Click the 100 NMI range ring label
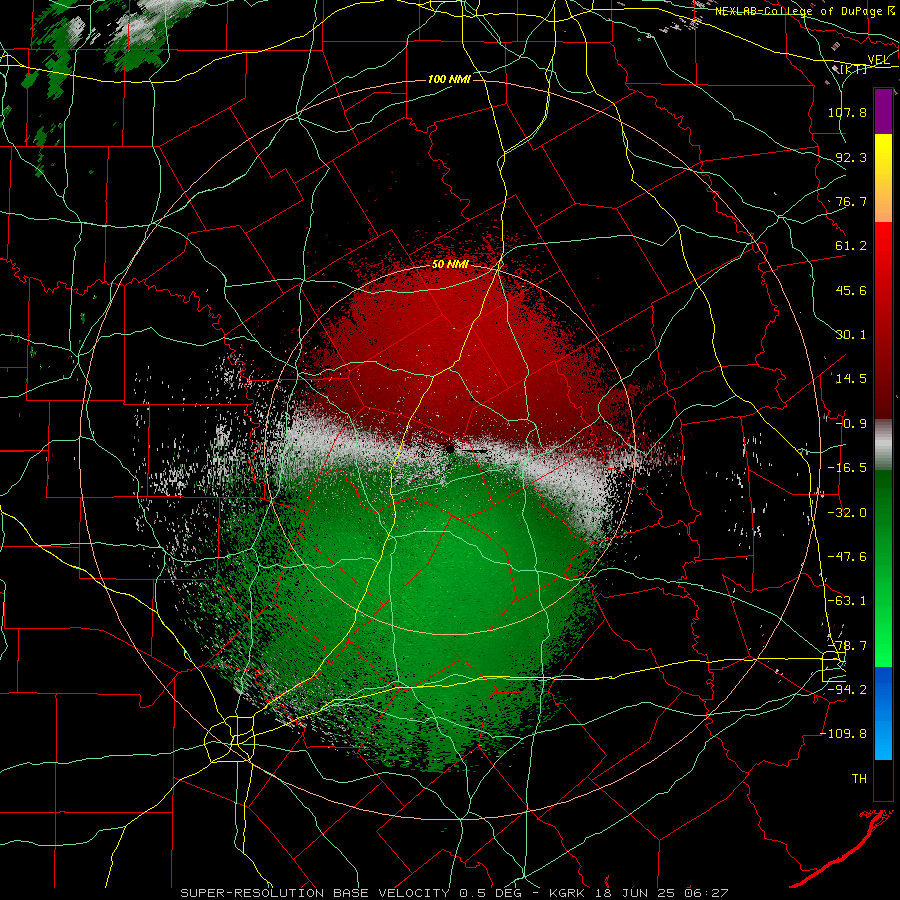The height and width of the screenshot is (900, 900). tap(449, 79)
